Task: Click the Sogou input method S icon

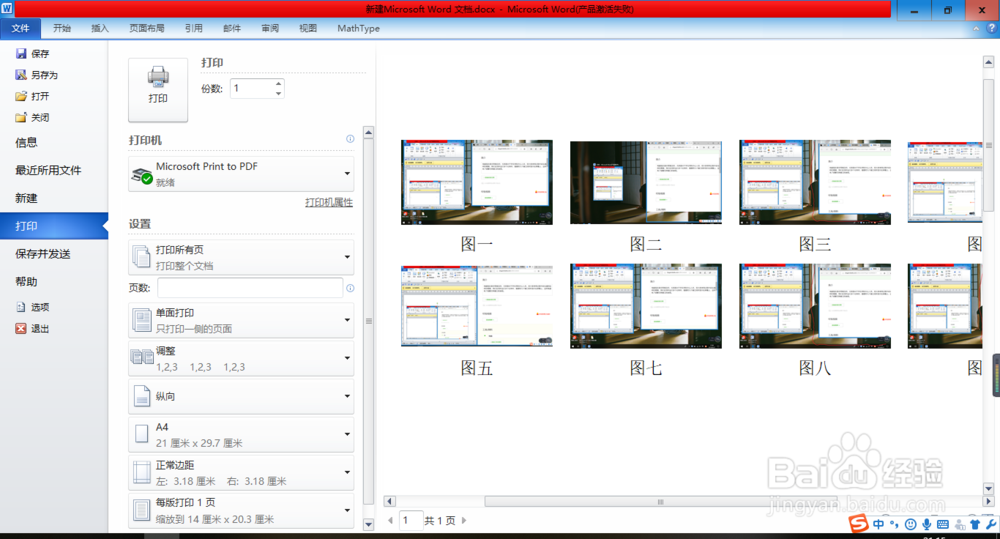Action: 858,524
